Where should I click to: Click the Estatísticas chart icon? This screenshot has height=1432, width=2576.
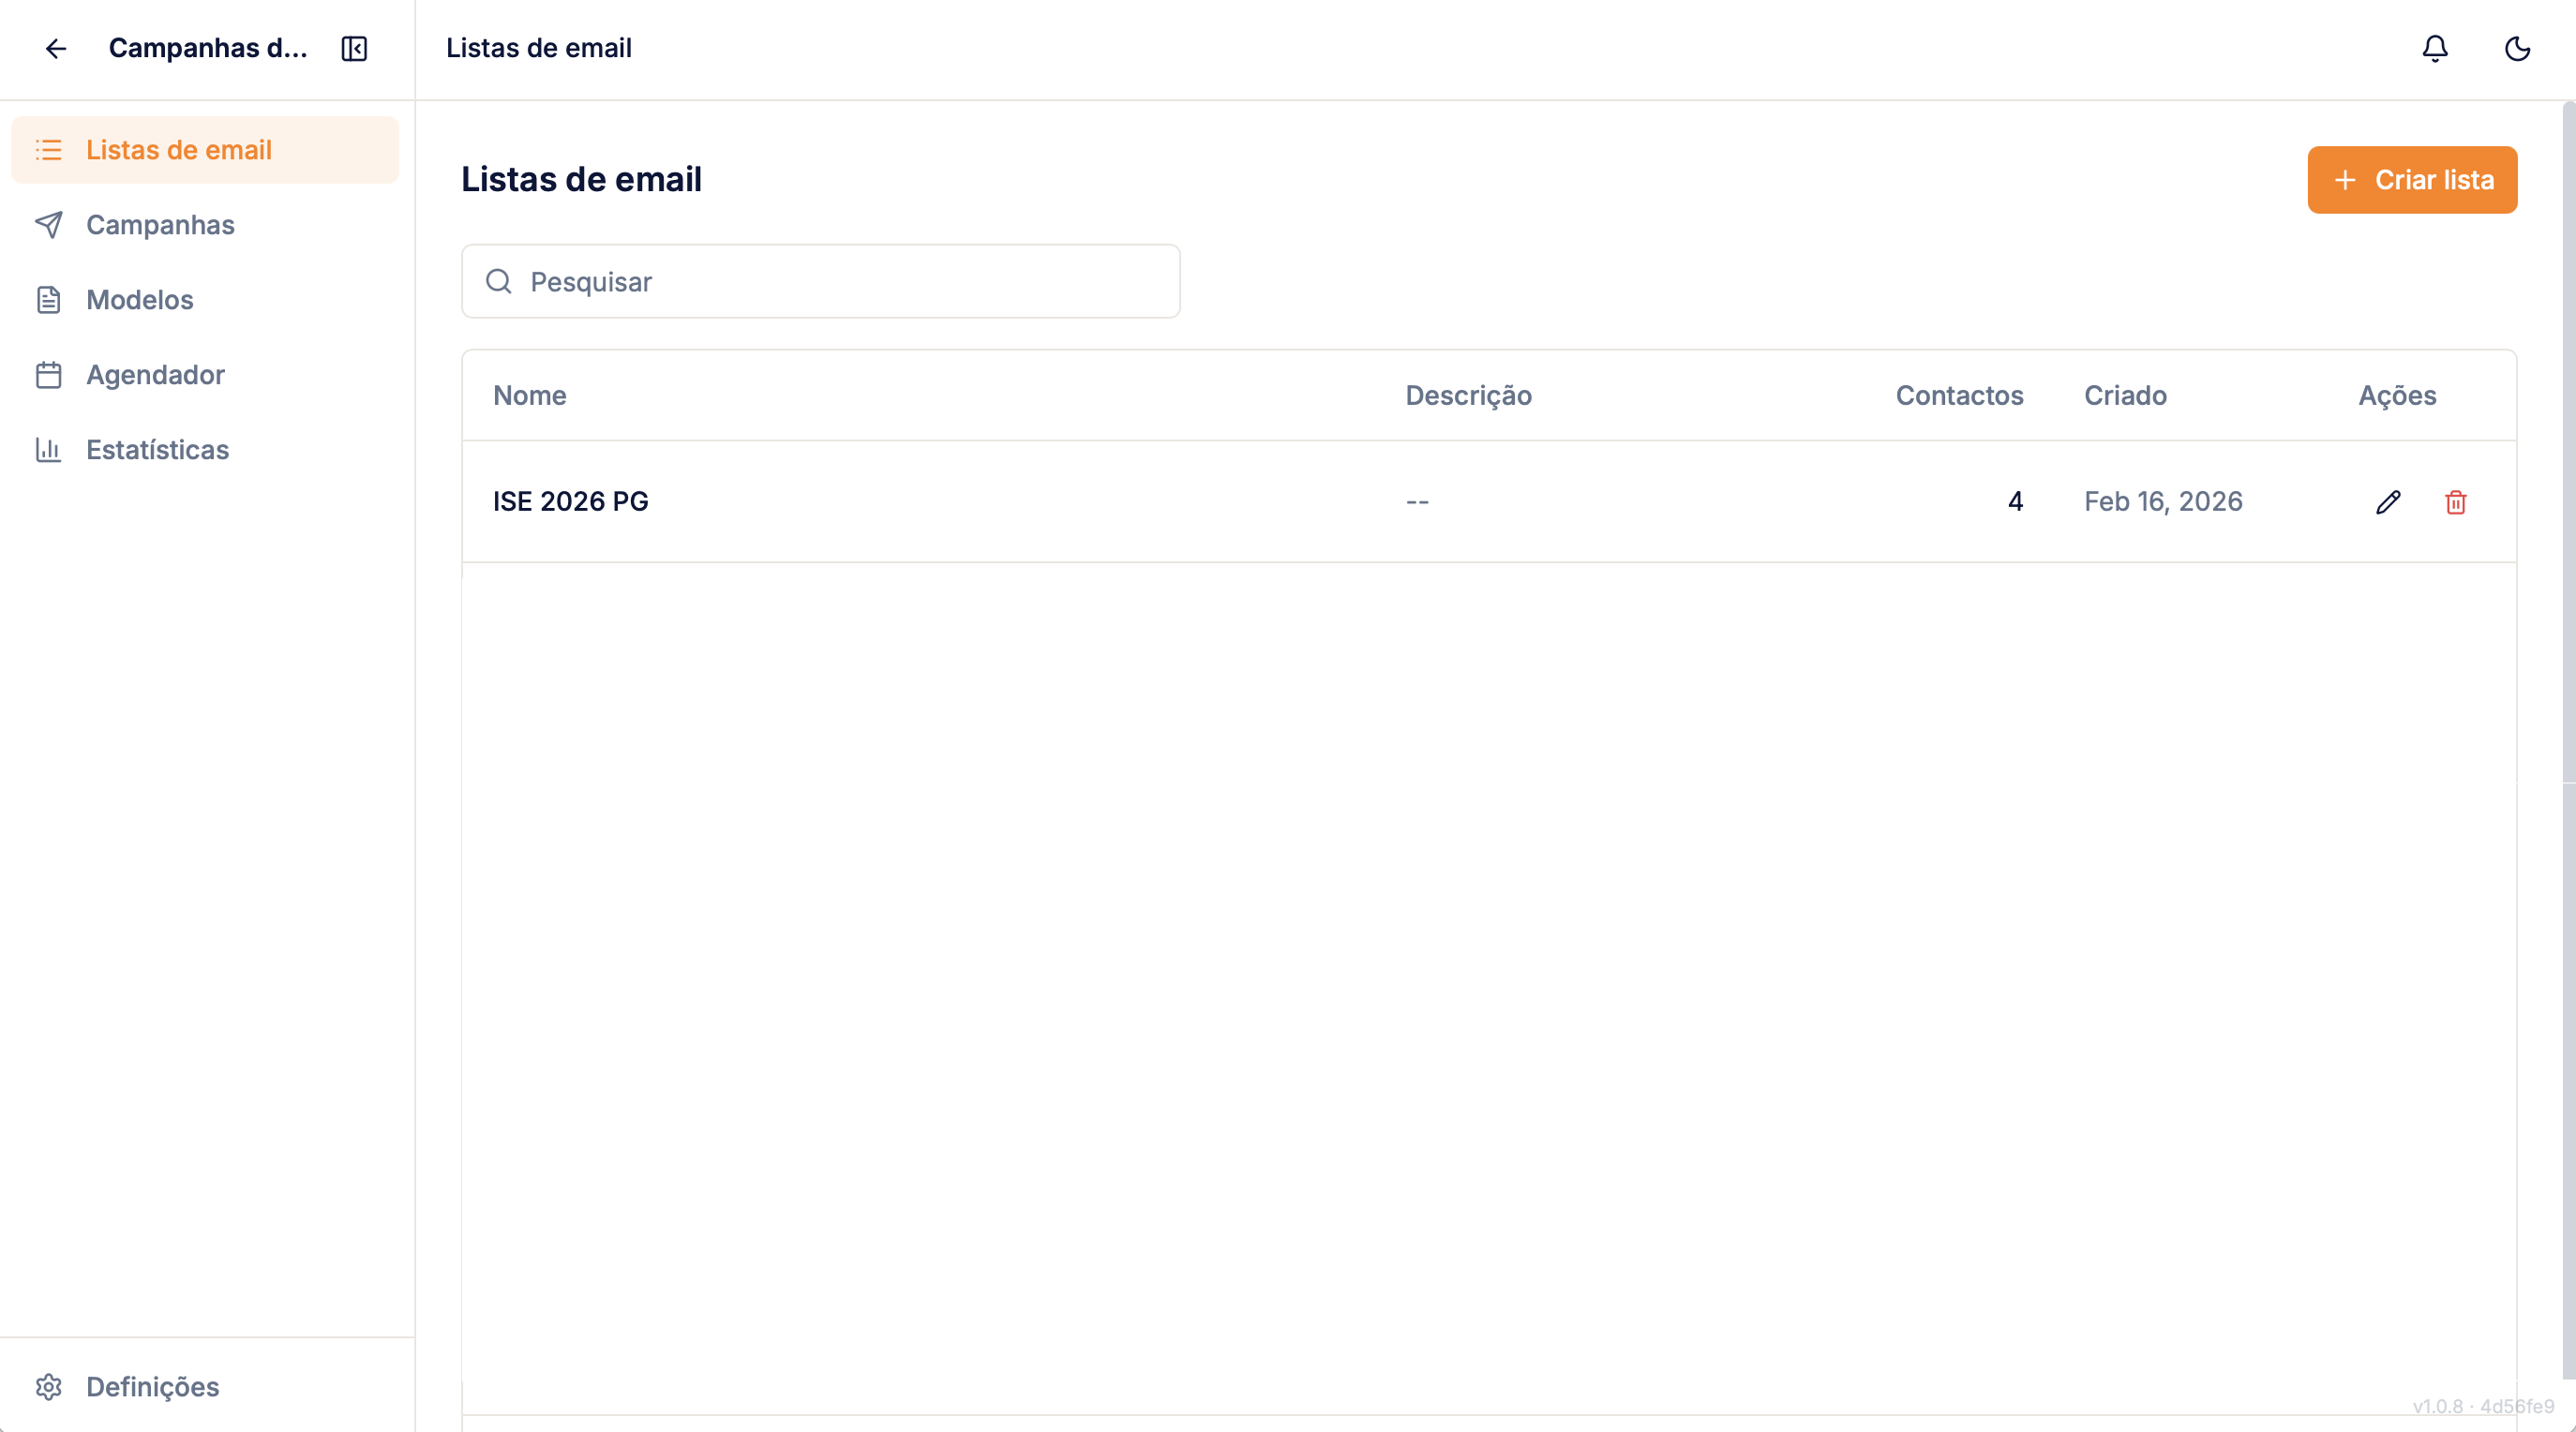tap(48, 450)
